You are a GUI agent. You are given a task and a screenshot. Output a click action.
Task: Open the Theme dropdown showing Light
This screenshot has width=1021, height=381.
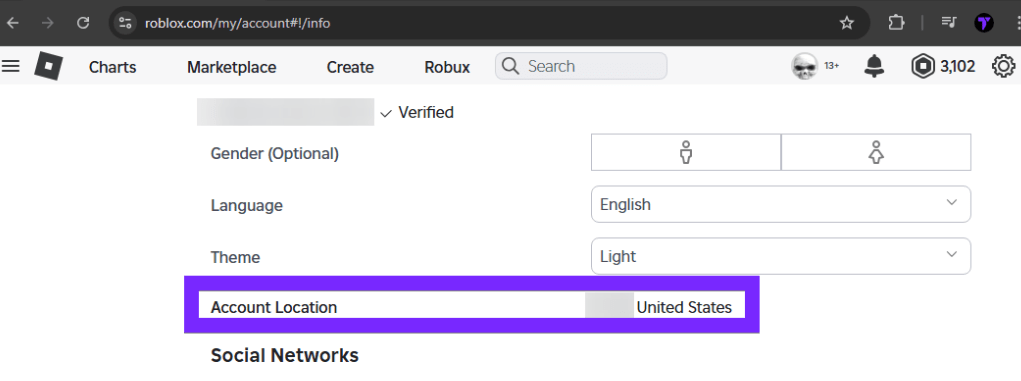pyautogui.click(x=781, y=256)
